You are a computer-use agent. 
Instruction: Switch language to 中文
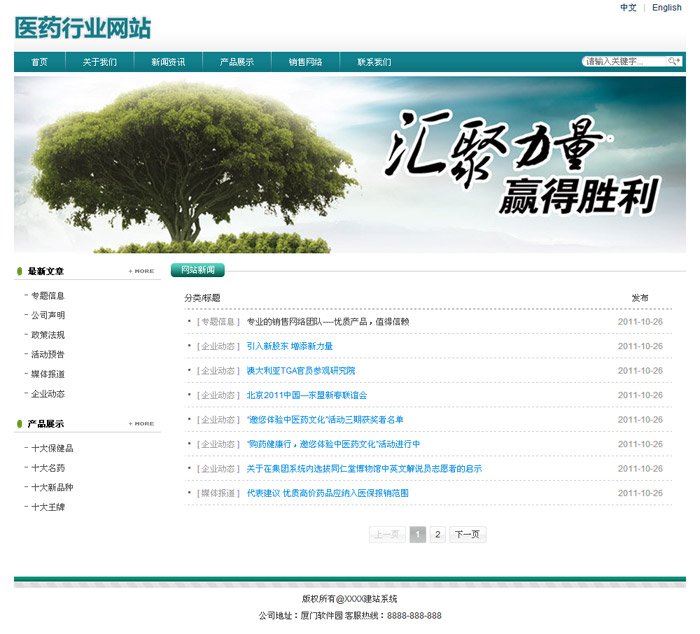pyautogui.click(x=628, y=8)
